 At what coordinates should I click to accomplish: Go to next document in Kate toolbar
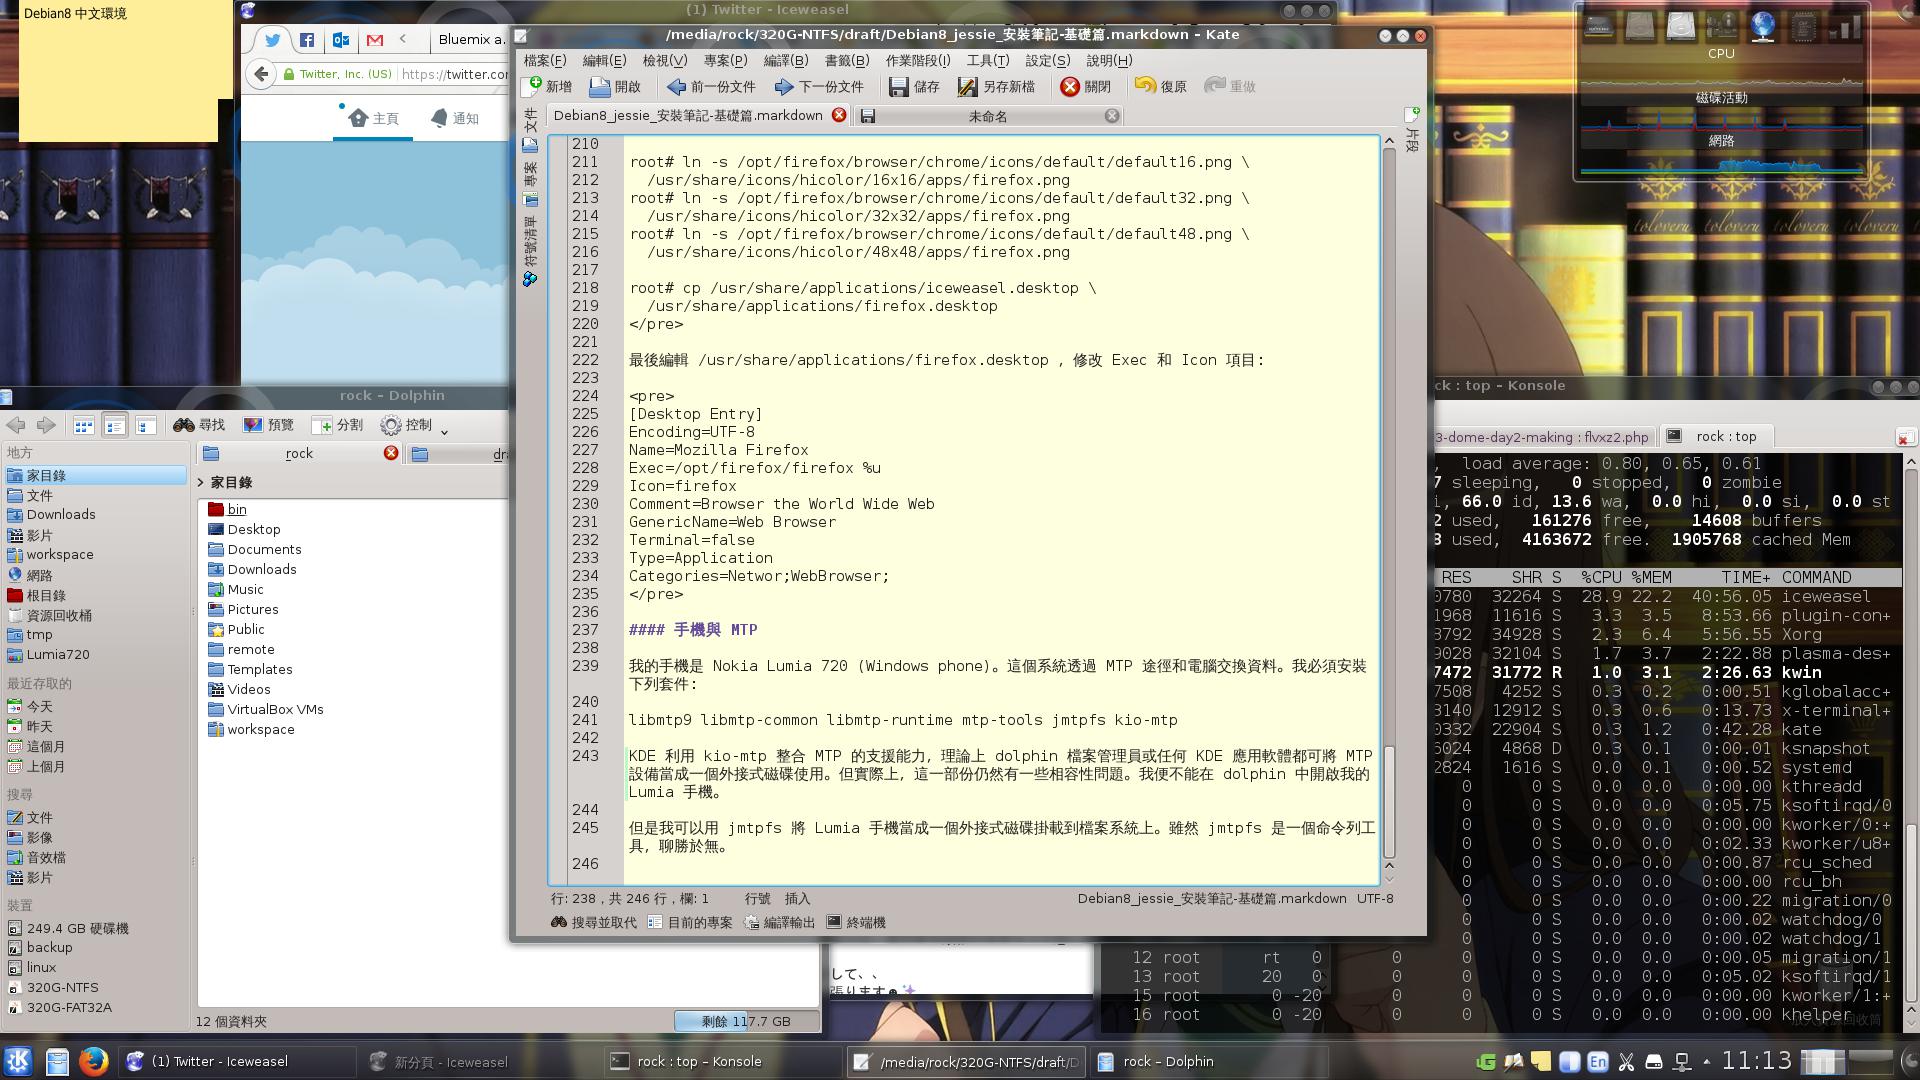click(x=819, y=87)
